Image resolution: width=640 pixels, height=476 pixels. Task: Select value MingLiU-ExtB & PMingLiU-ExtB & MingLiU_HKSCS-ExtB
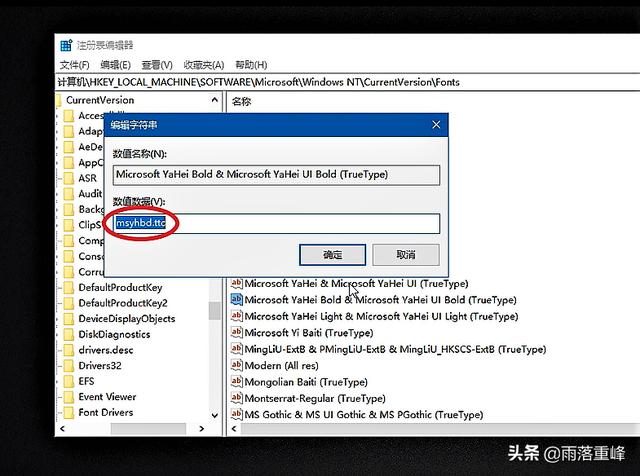pyautogui.click(x=395, y=349)
